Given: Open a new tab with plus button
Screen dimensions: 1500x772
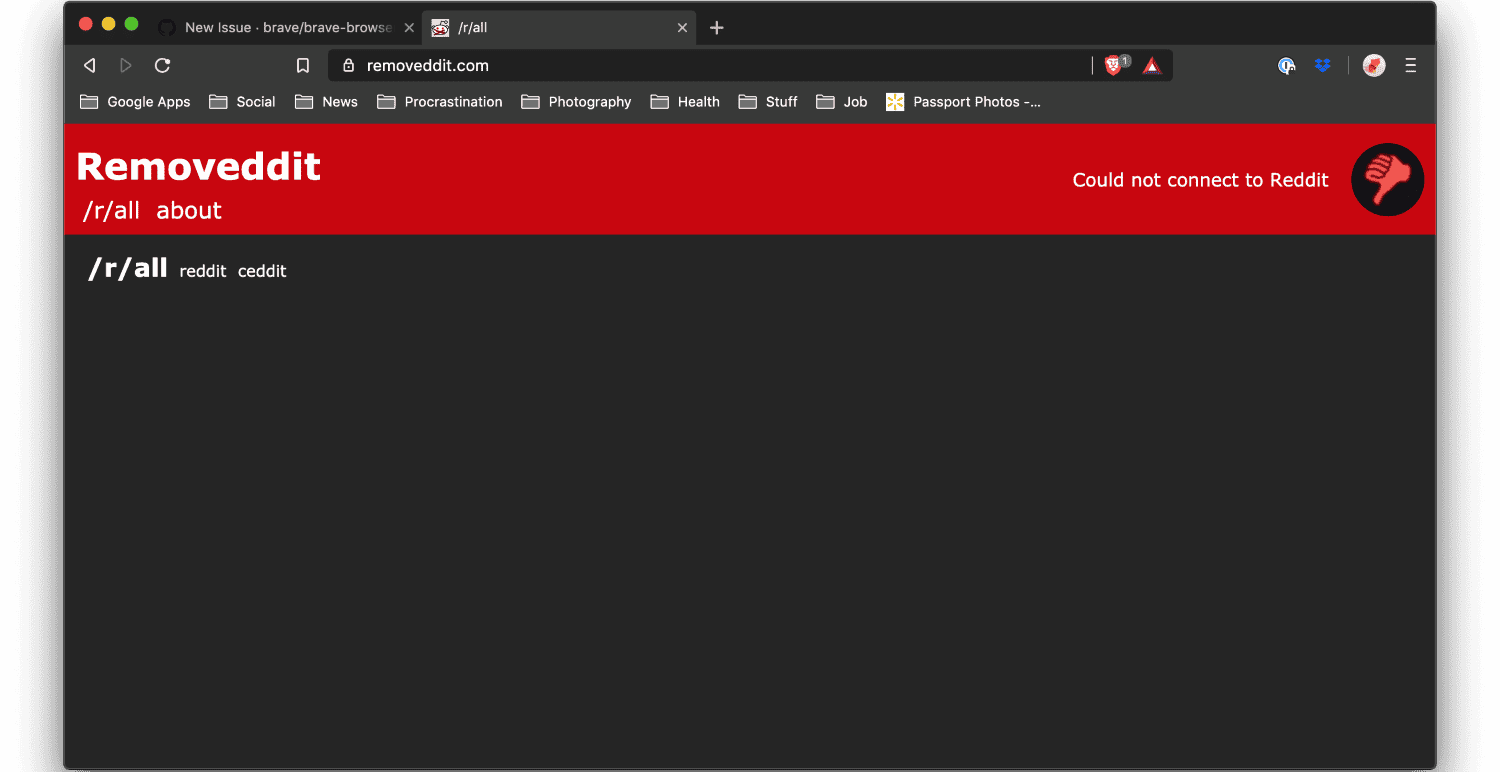Looking at the screenshot, I should 716,28.
